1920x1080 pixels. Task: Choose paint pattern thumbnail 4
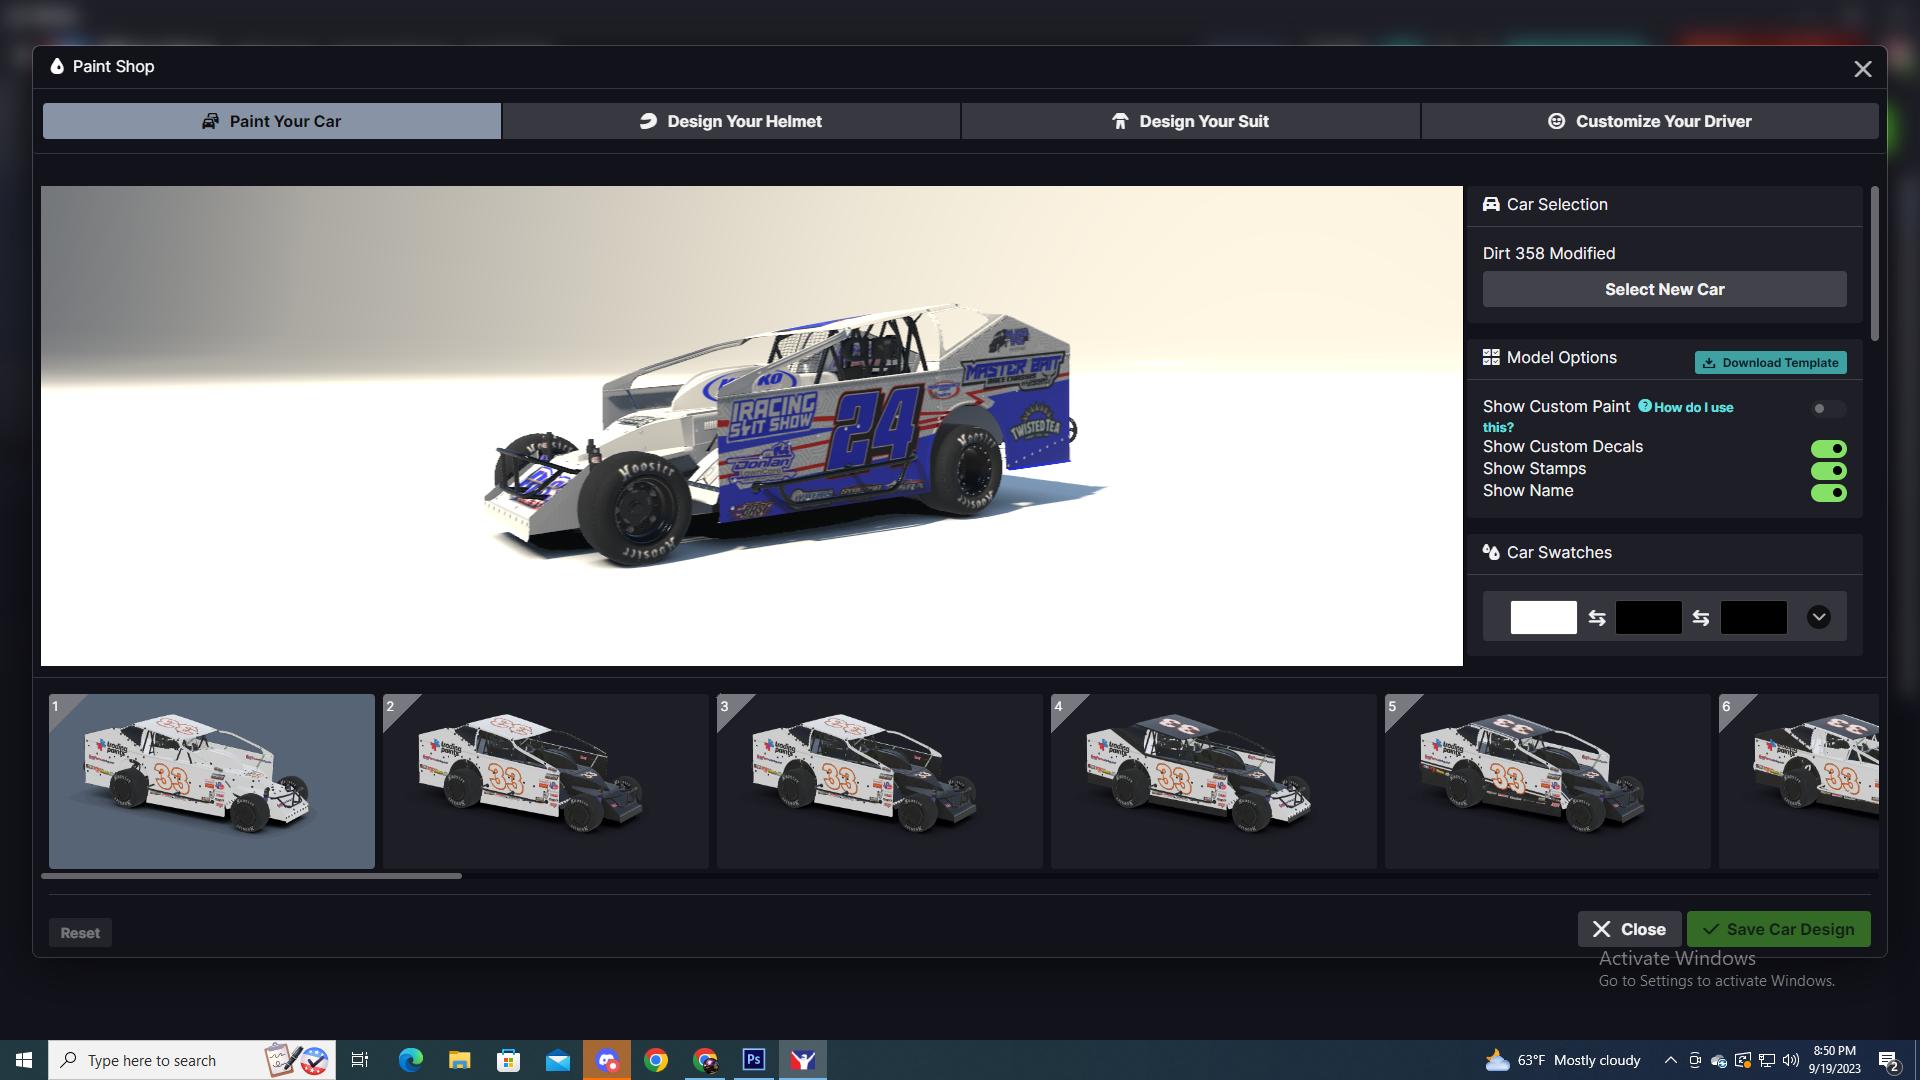[x=1214, y=781]
